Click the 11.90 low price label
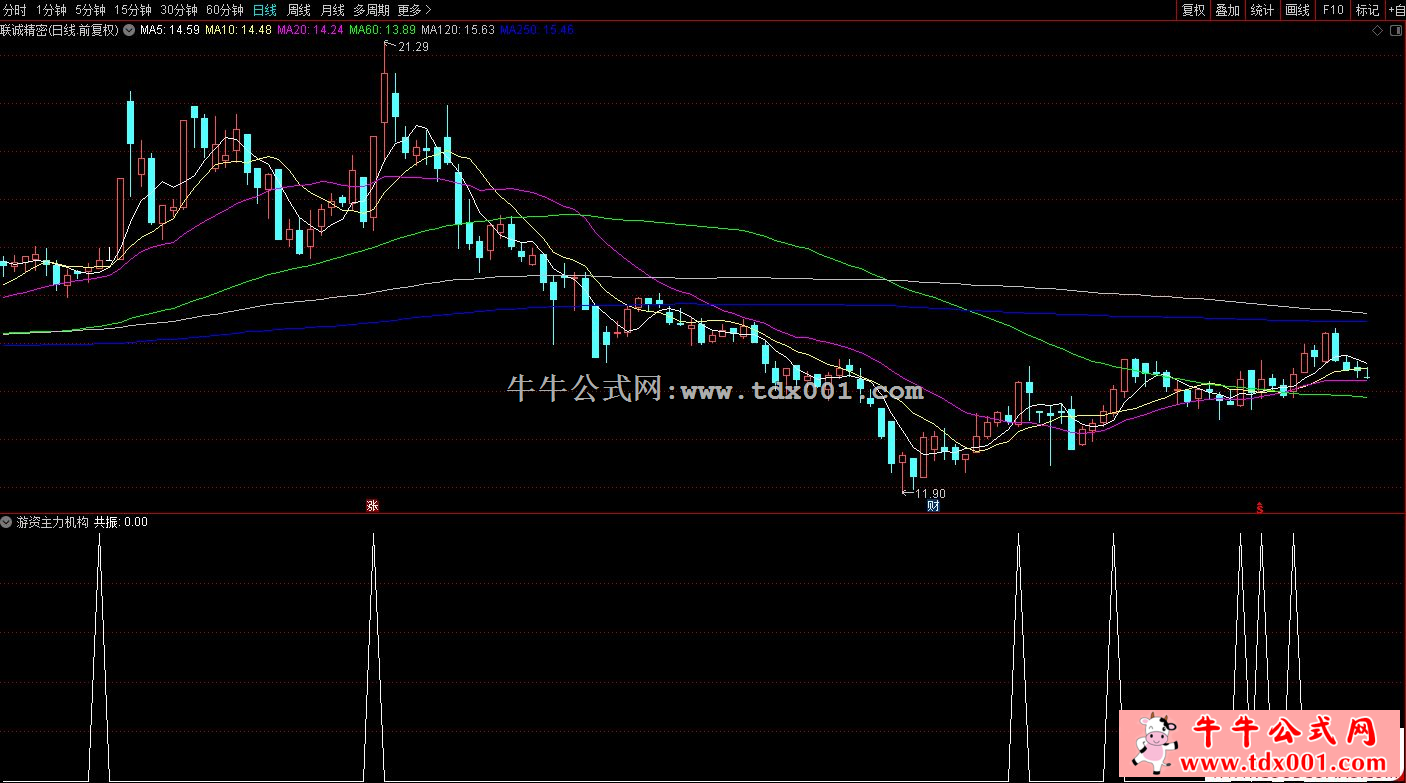 click(931, 494)
